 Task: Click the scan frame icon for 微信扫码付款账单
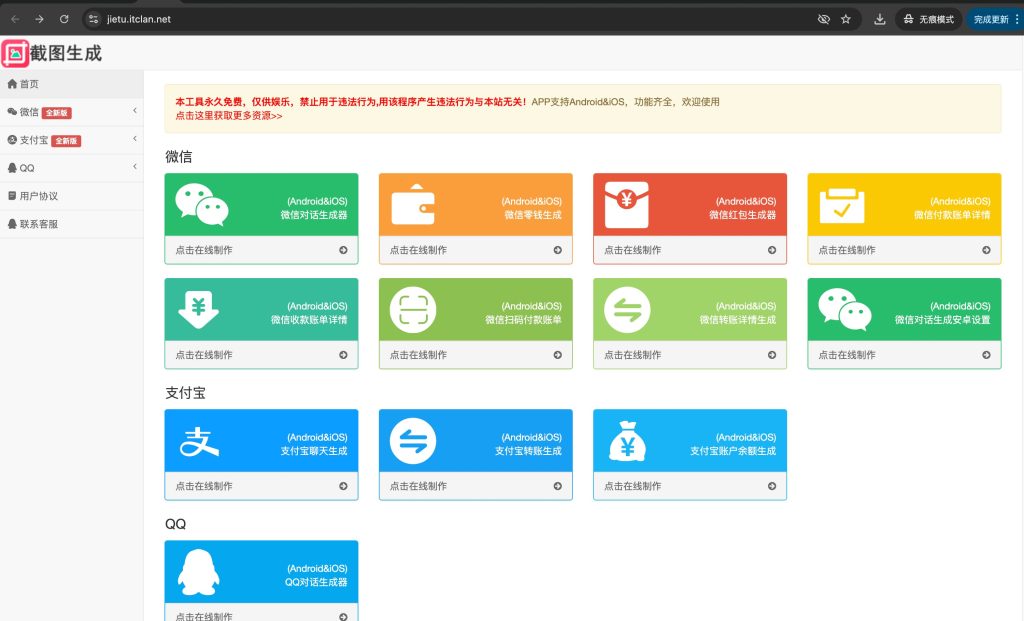click(x=413, y=310)
